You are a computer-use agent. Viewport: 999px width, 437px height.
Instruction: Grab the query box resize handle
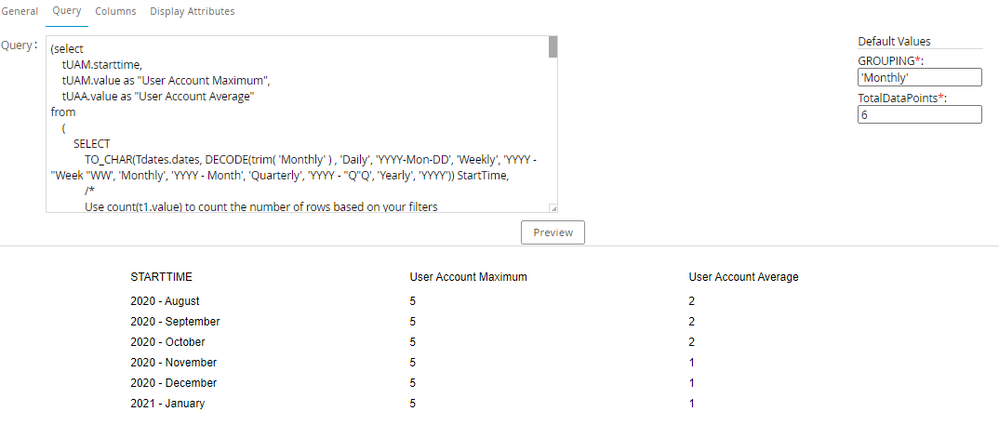[553, 208]
